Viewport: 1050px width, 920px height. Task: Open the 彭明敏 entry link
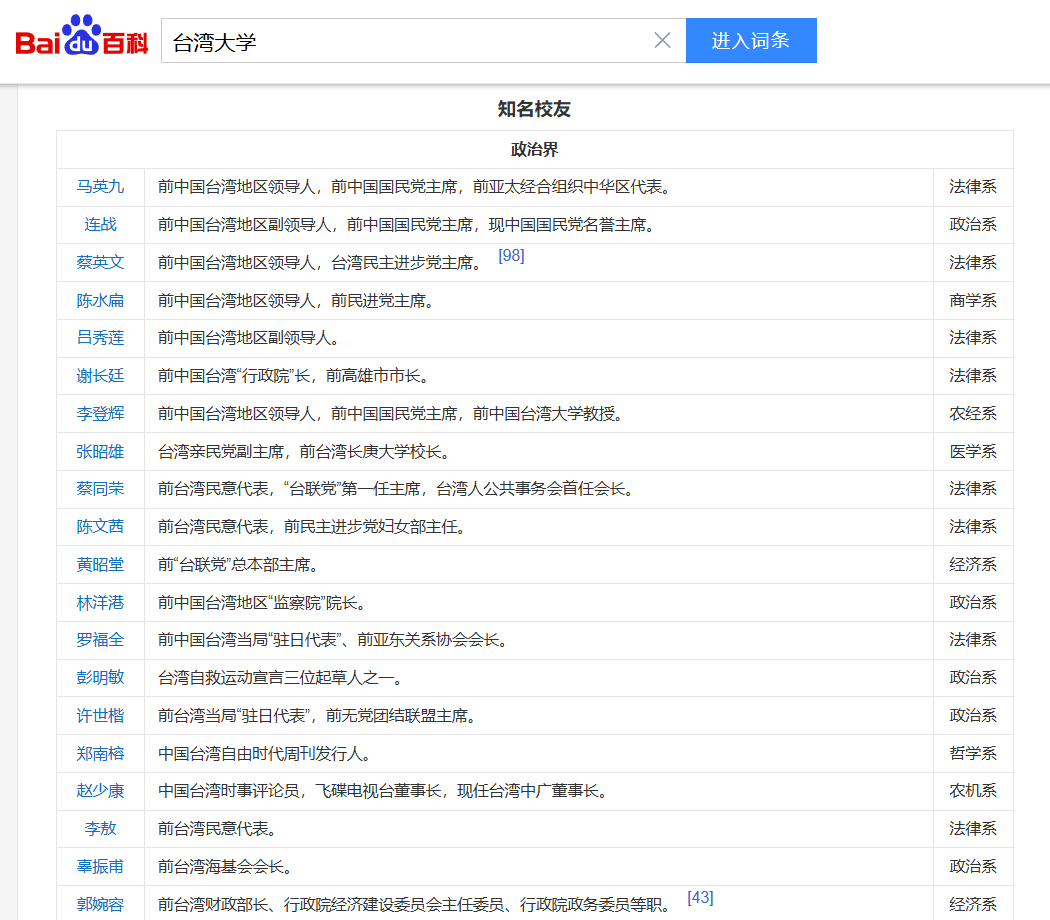(99, 677)
